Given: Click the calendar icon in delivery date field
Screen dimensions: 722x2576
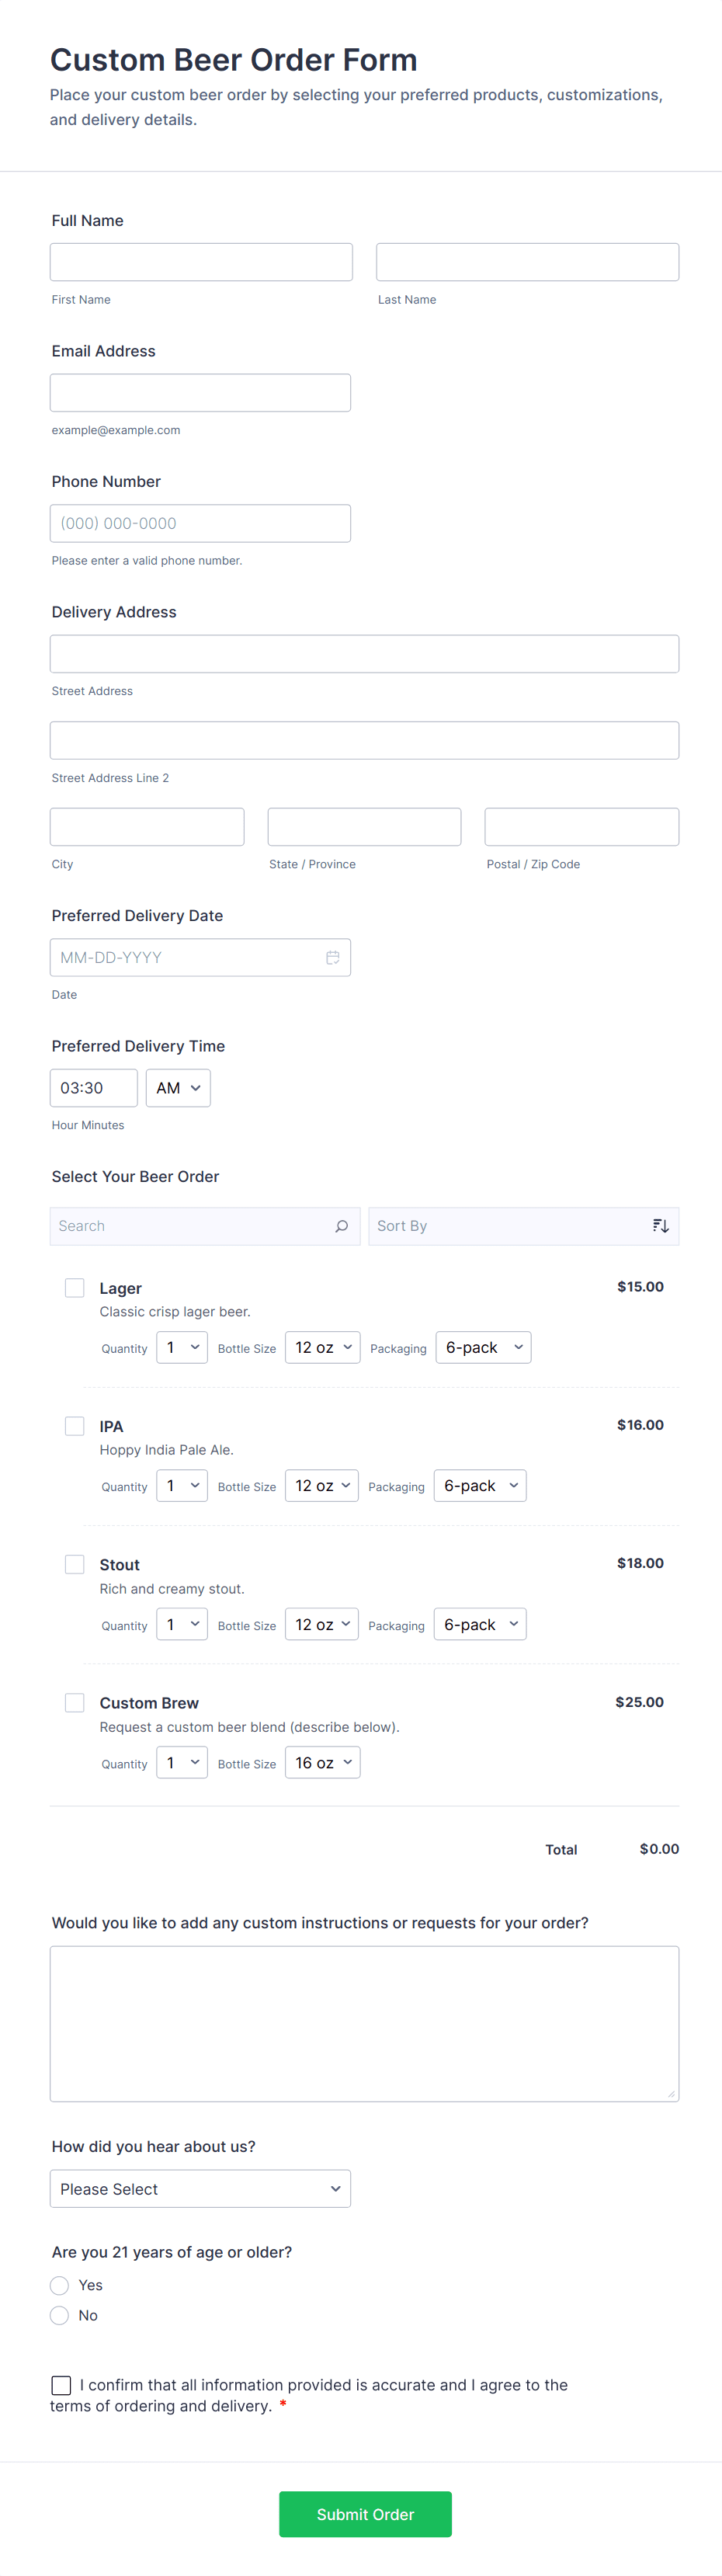Looking at the screenshot, I should (x=332, y=957).
